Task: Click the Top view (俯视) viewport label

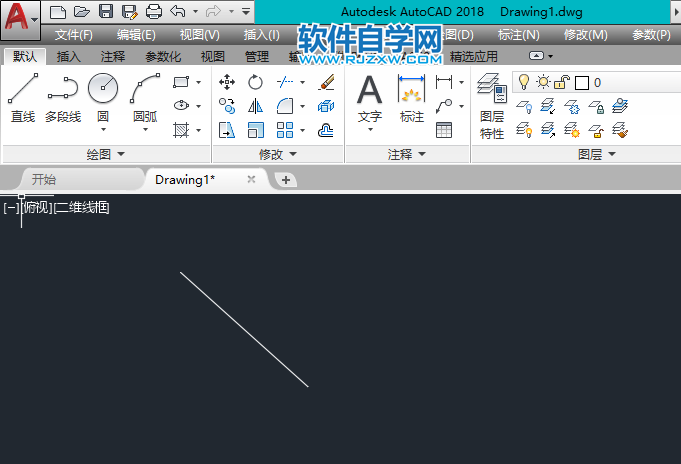Action: [x=37, y=208]
